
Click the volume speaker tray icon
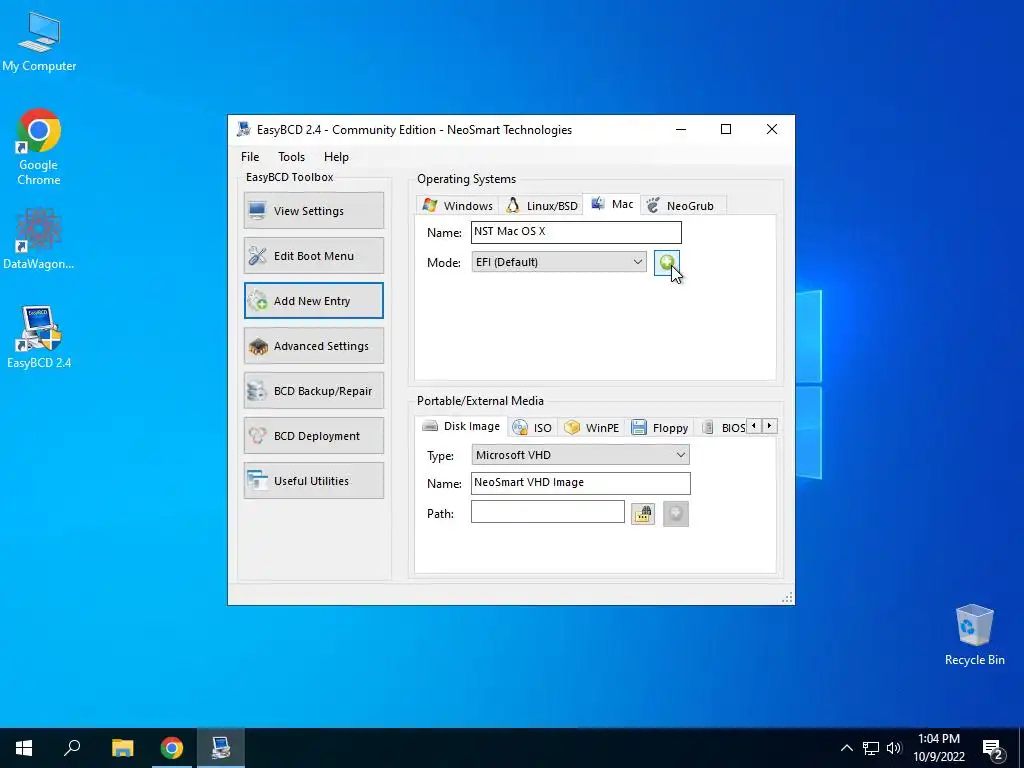tap(894, 748)
